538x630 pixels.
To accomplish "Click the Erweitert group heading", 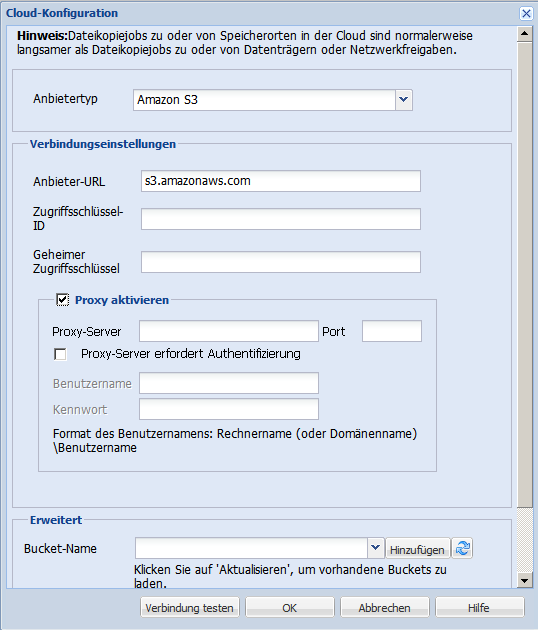I will (56, 520).
